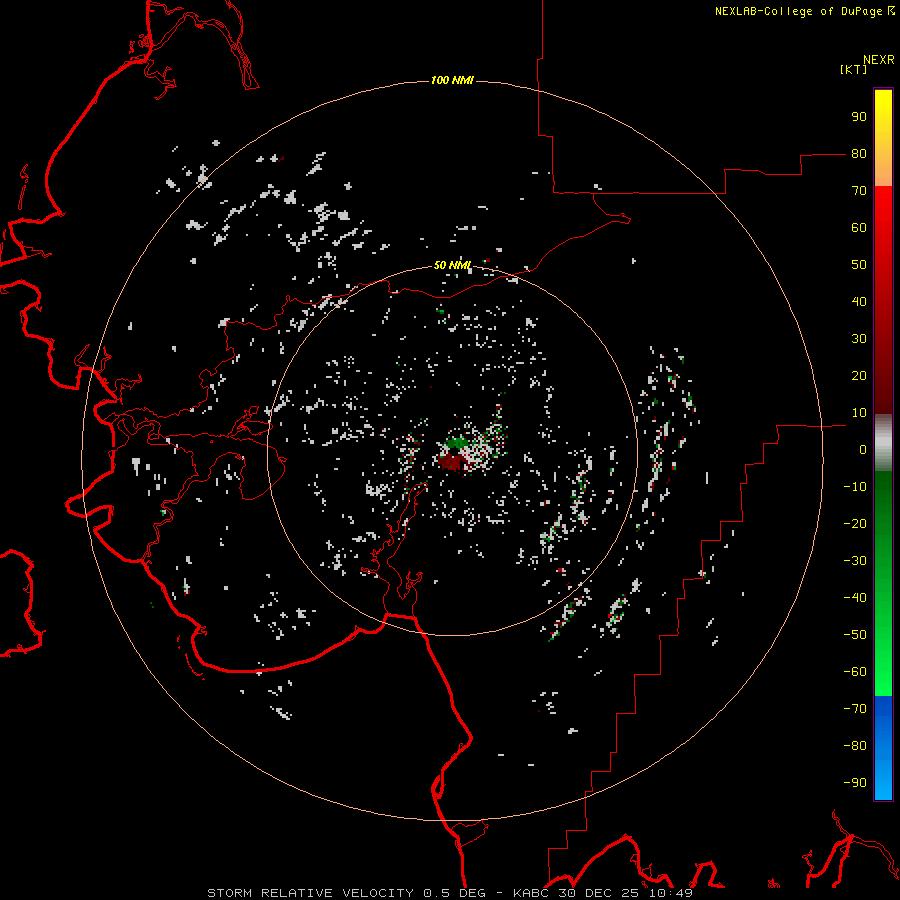Click the positive 50 value on velocity scale

[859, 265]
